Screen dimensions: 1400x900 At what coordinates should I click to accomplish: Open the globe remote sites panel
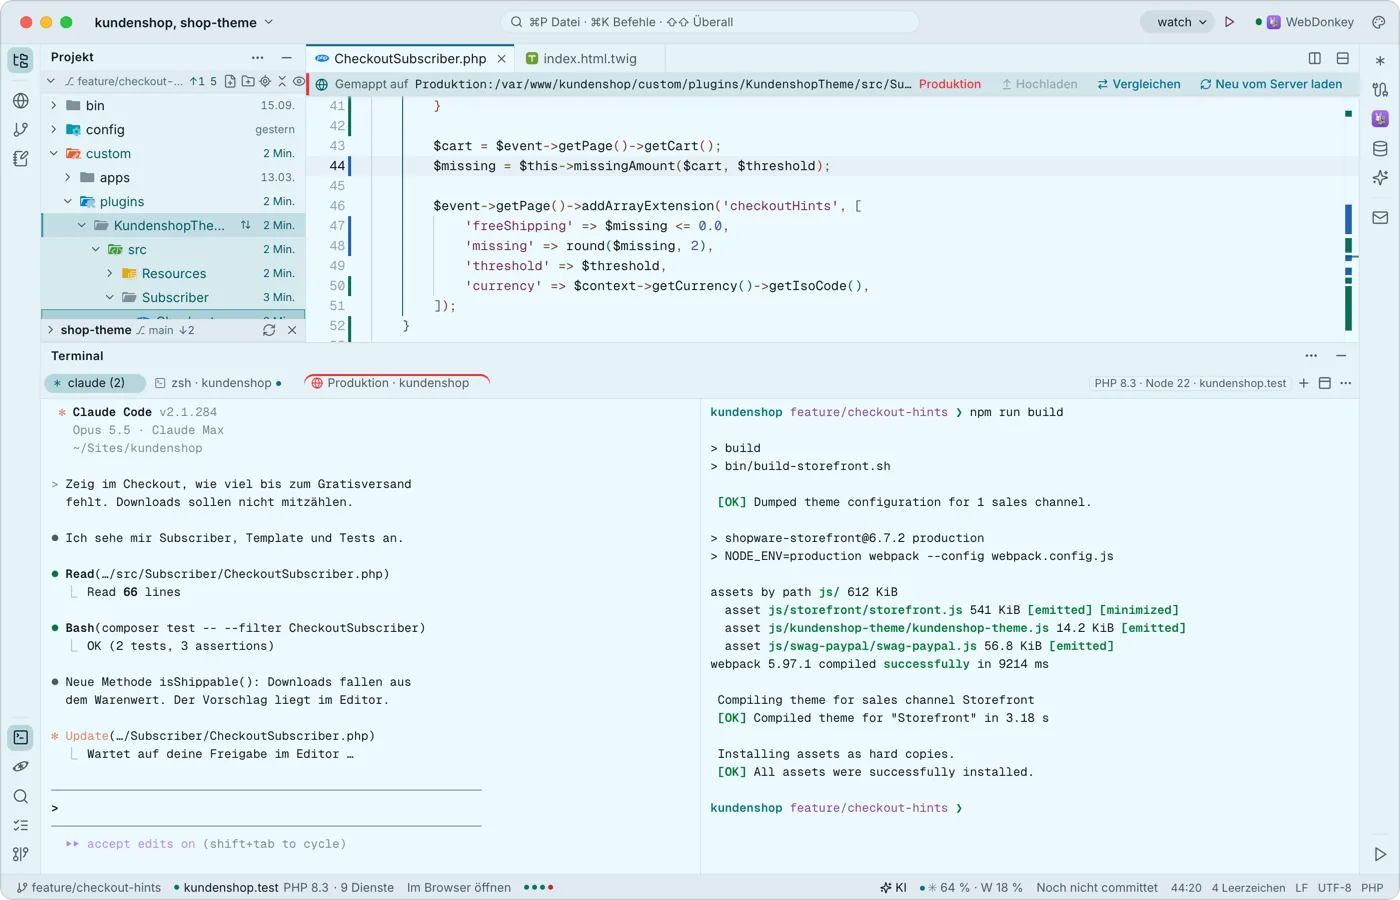click(21, 101)
